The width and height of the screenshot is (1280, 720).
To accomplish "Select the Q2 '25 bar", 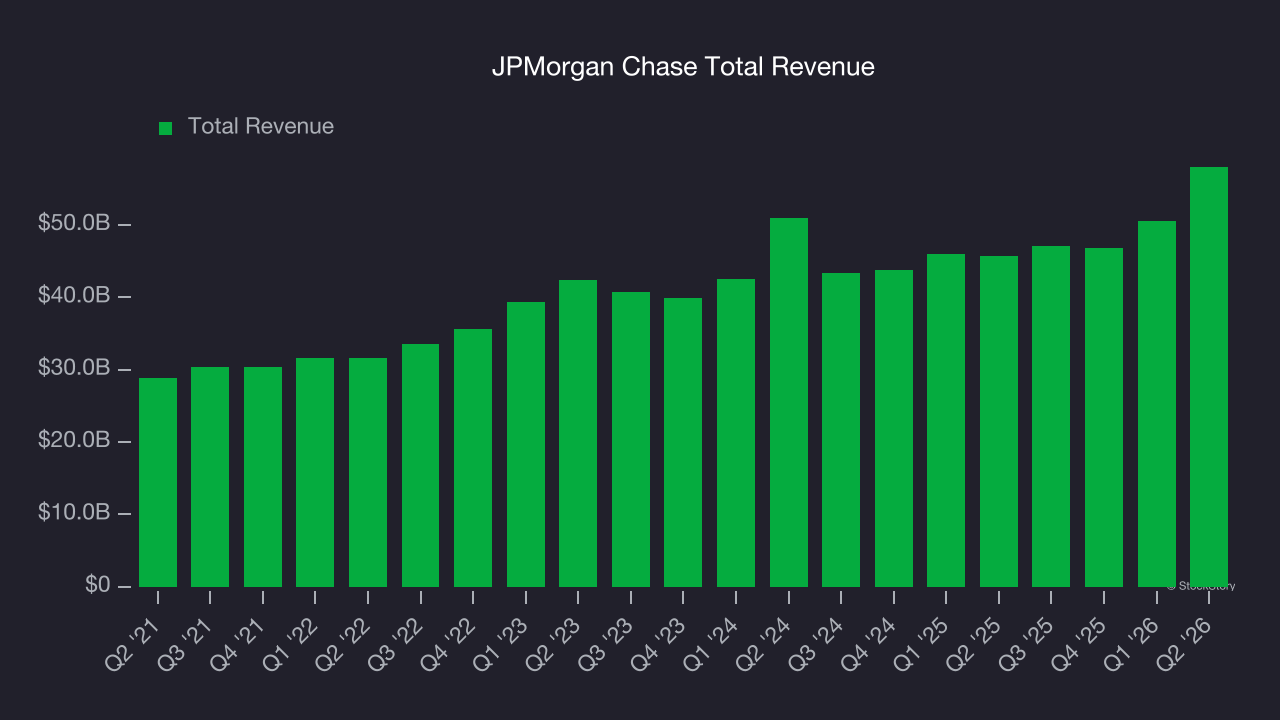I will [x=999, y=421].
